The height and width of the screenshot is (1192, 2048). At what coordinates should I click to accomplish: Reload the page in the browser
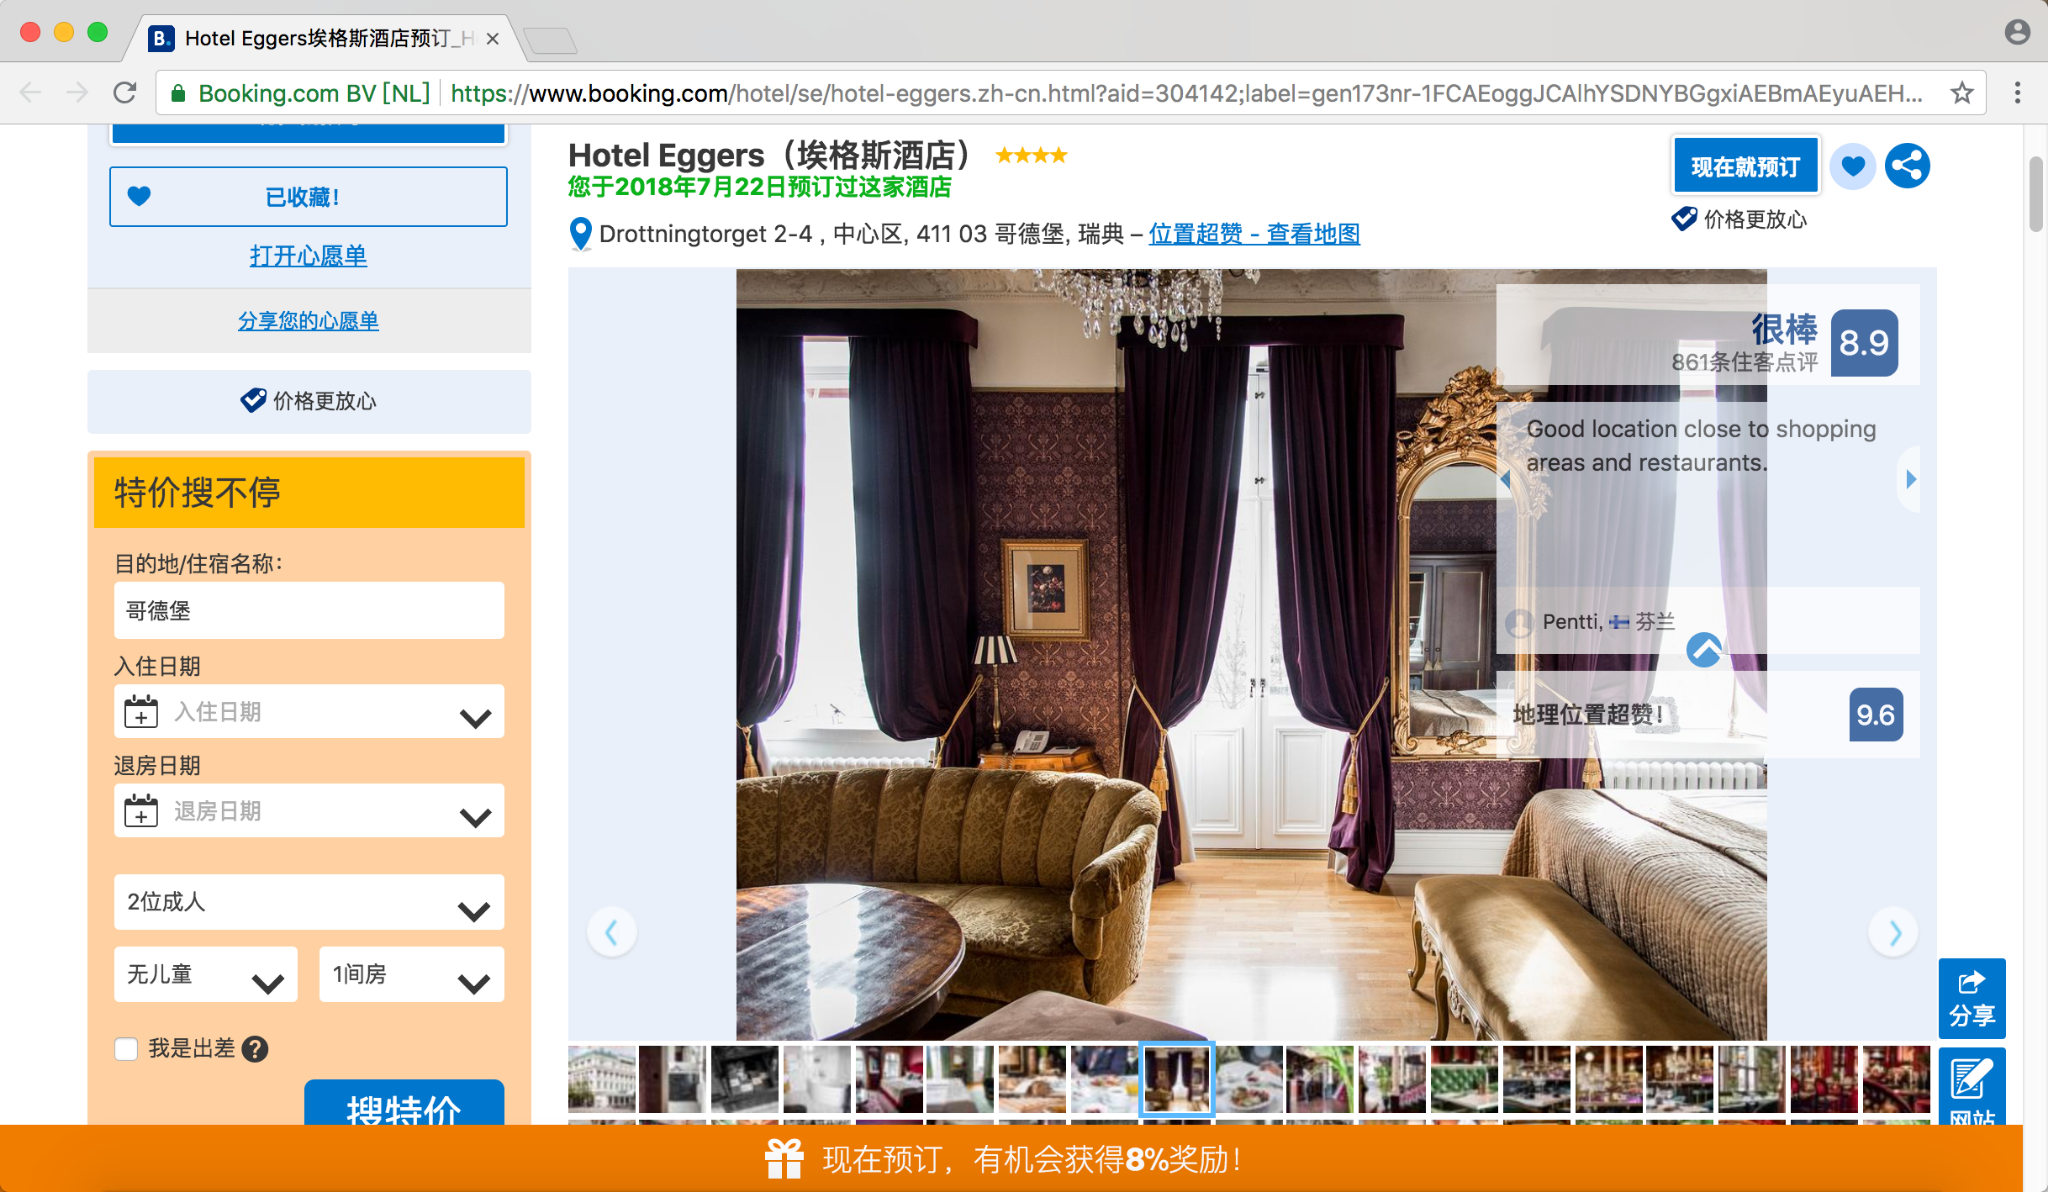[x=125, y=93]
